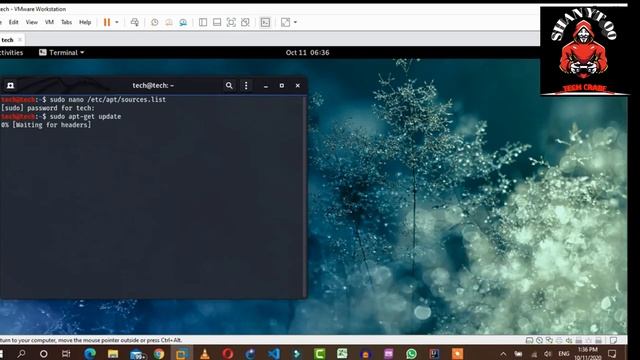Open Windows search in the taskbar
The width and height of the screenshot is (640, 360).
pyautogui.click(x=21, y=353)
